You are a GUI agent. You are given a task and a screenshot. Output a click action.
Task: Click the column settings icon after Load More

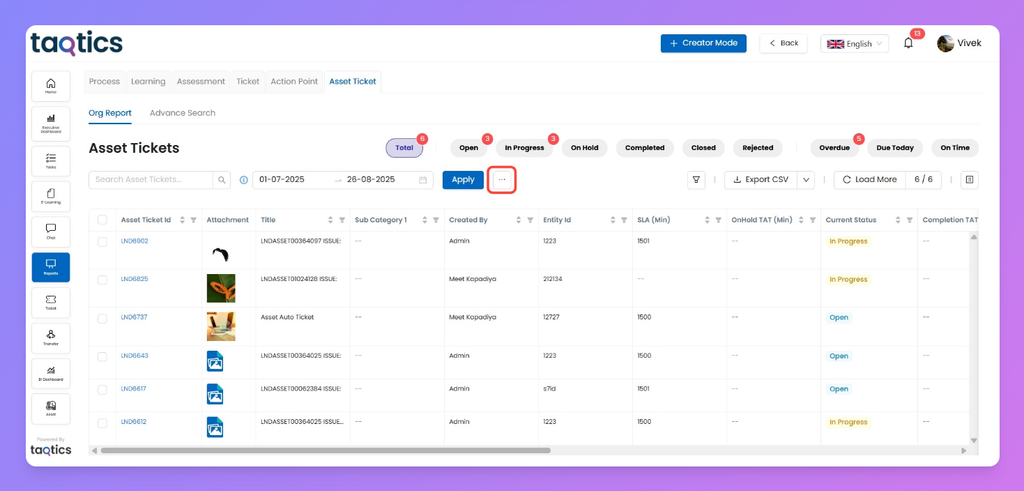point(968,180)
